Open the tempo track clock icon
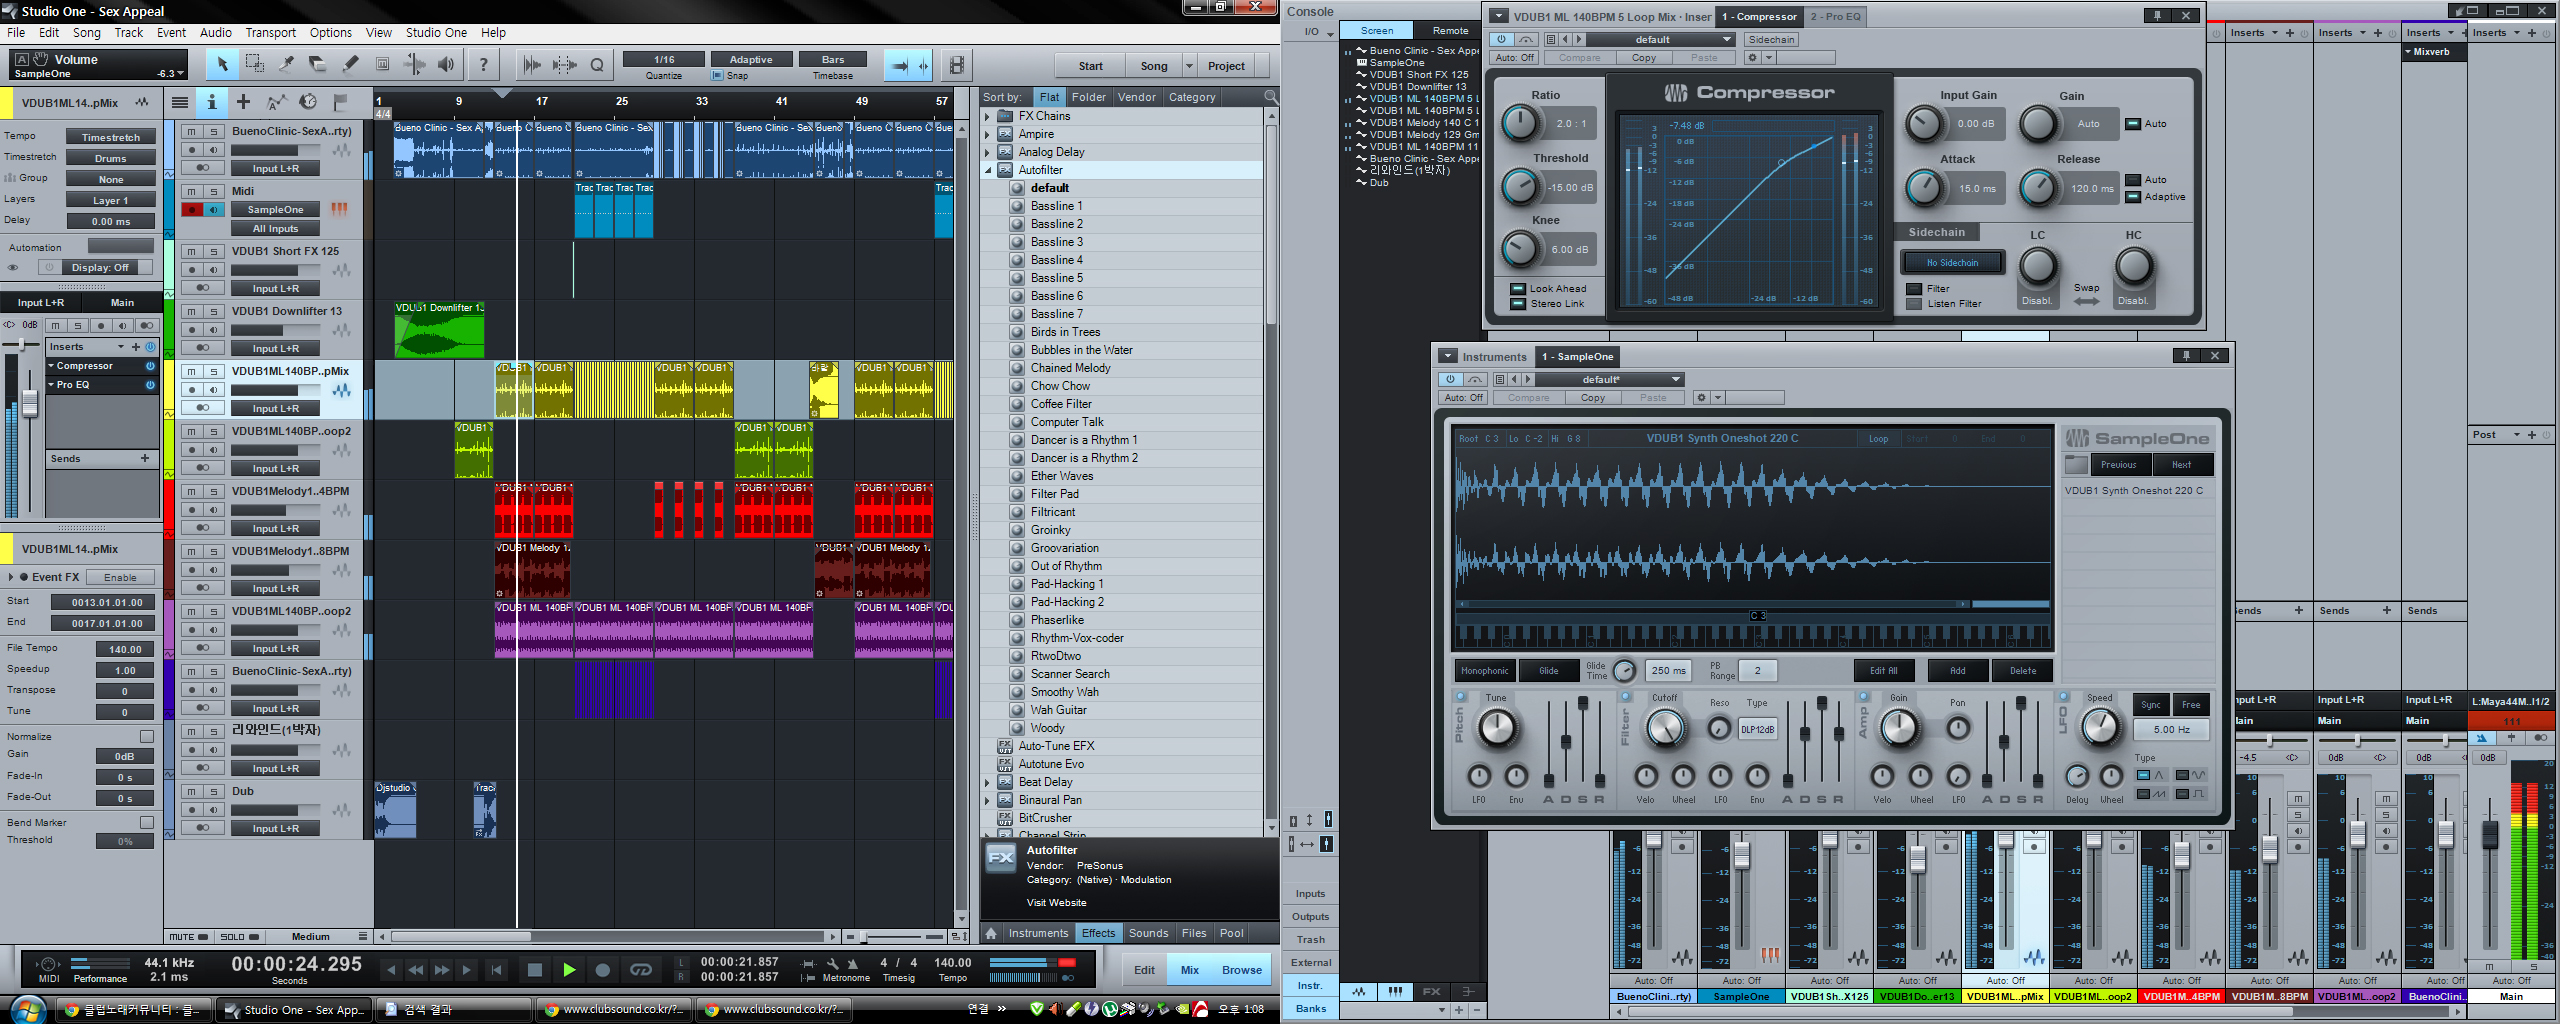The image size is (2560, 1024). click(308, 102)
